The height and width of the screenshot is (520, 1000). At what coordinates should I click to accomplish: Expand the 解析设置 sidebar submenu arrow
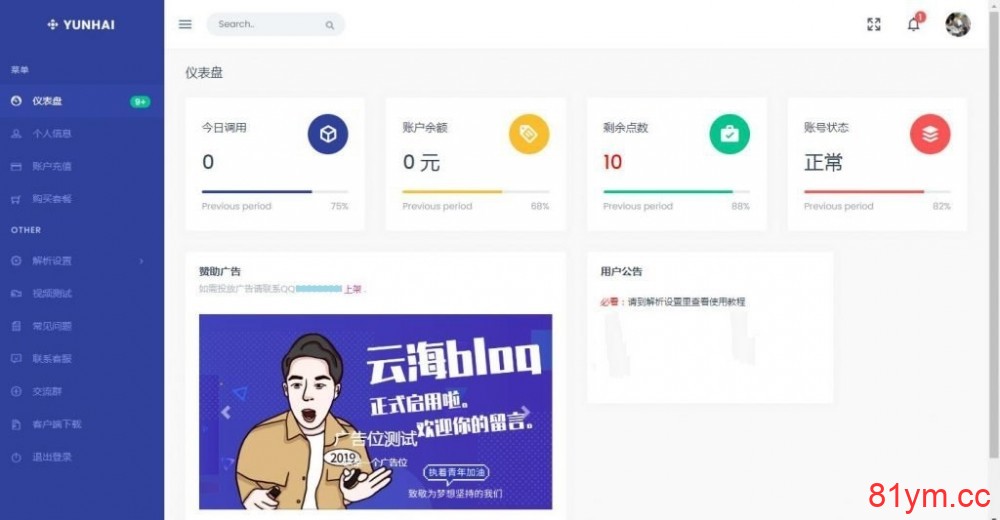click(142, 261)
